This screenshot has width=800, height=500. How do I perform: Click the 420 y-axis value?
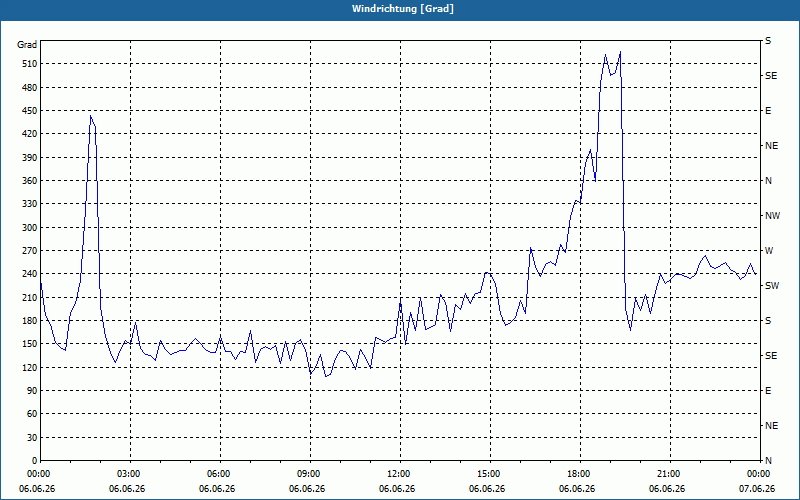point(30,134)
